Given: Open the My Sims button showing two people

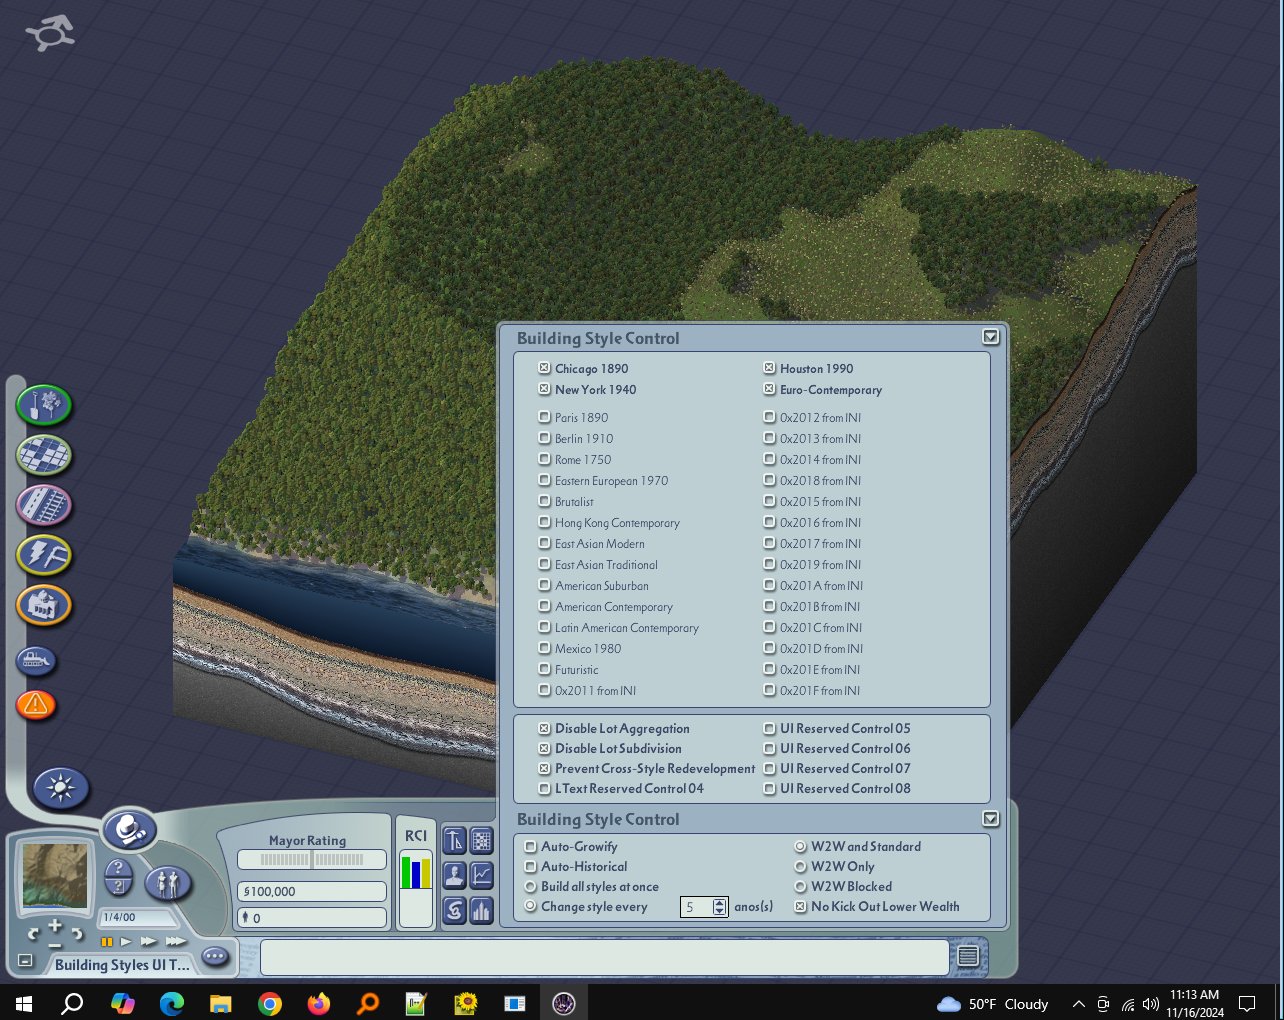Looking at the screenshot, I should [x=167, y=884].
